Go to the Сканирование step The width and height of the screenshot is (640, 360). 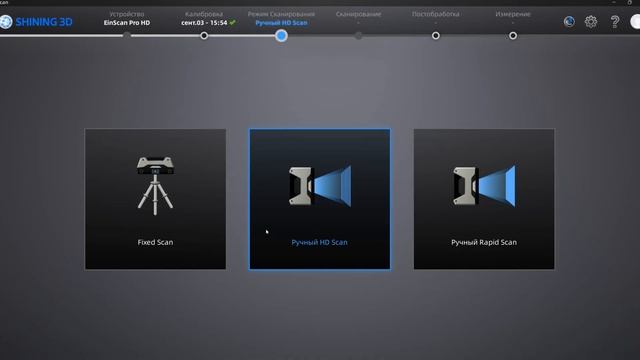[x=358, y=14]
